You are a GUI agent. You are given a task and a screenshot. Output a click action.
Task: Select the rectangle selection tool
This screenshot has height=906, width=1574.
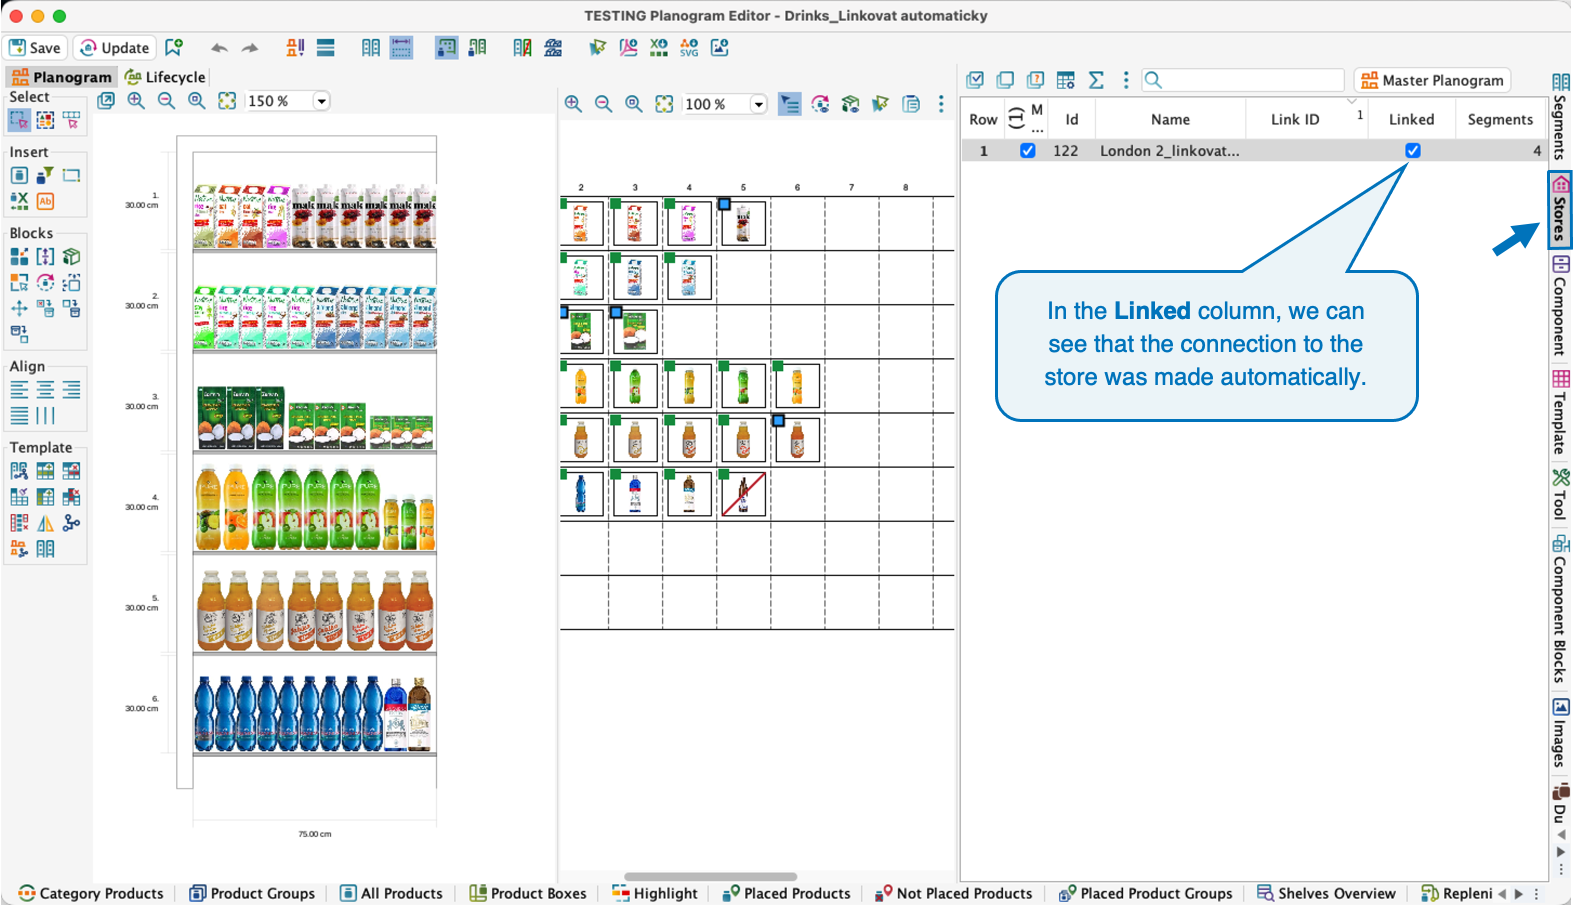click(19, 120)
